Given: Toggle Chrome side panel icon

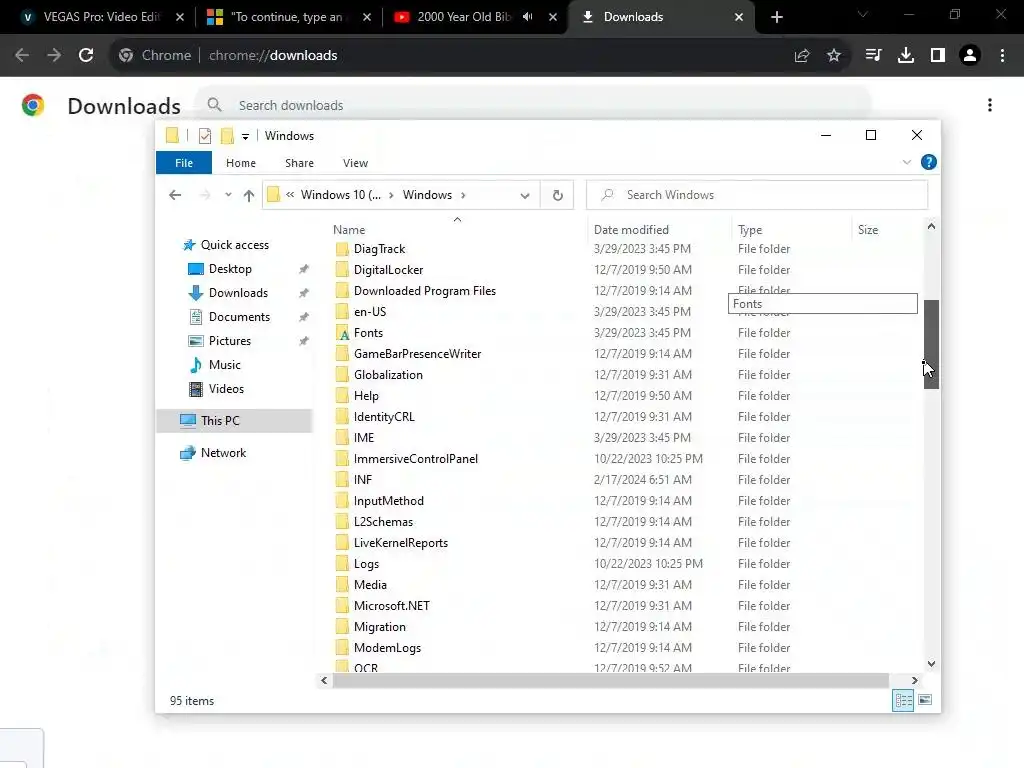Looking at the screenshot, I should [938, 56].
